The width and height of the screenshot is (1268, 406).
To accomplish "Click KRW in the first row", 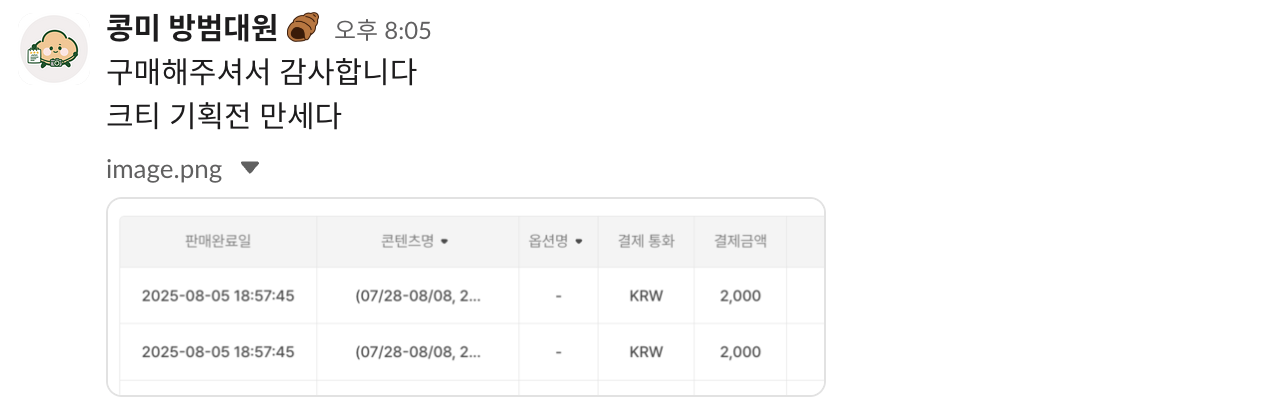I will (646, 296).
